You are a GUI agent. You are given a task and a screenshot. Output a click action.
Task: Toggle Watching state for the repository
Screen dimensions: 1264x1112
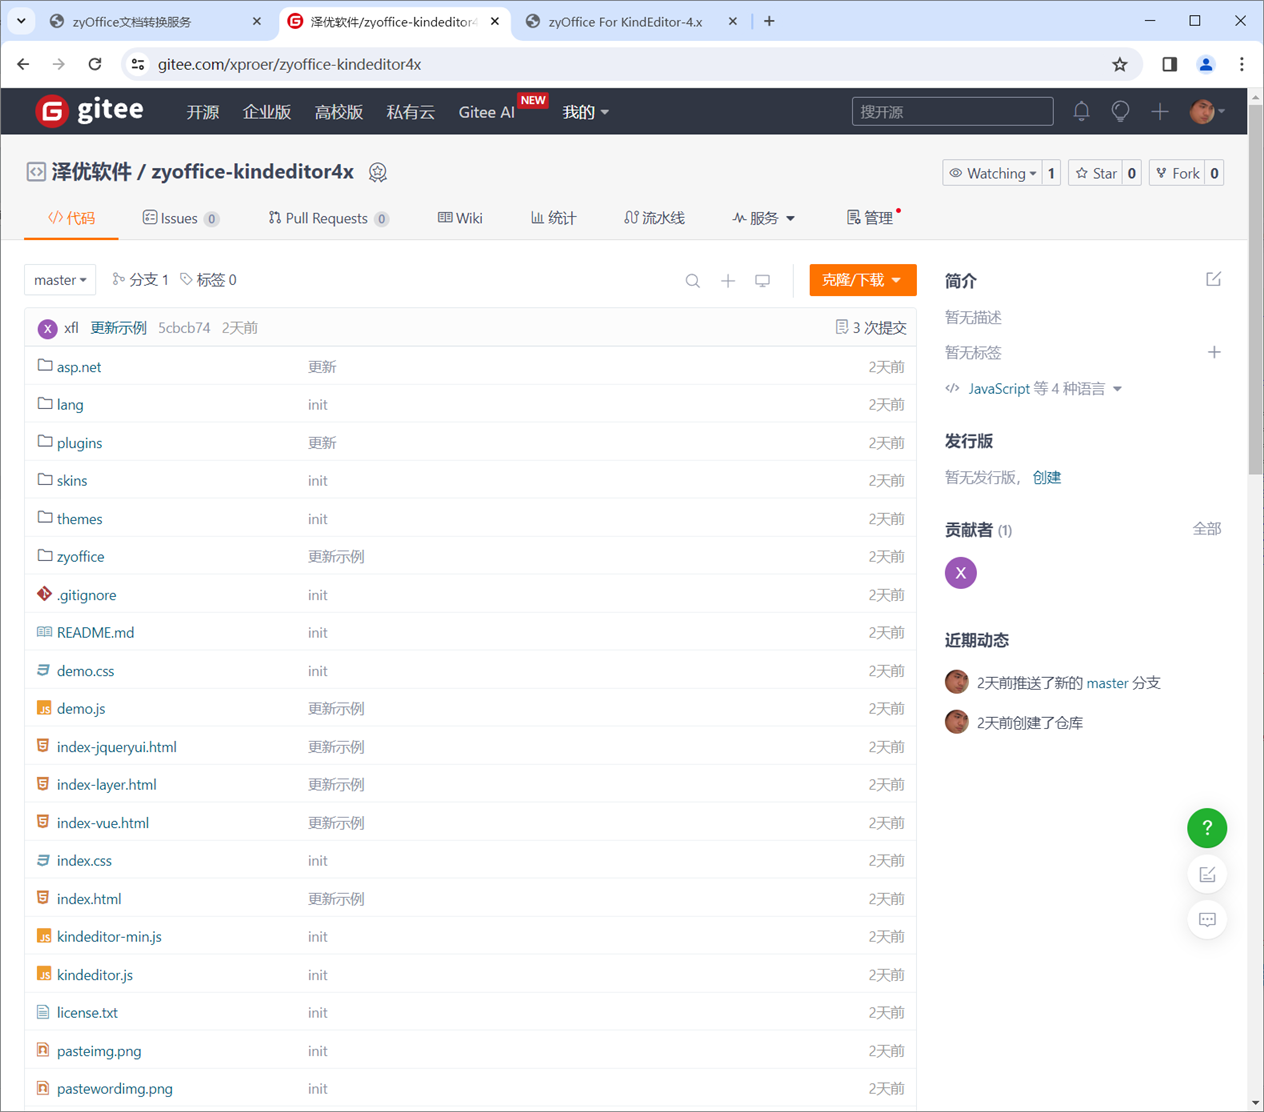[x=993, y=172]
